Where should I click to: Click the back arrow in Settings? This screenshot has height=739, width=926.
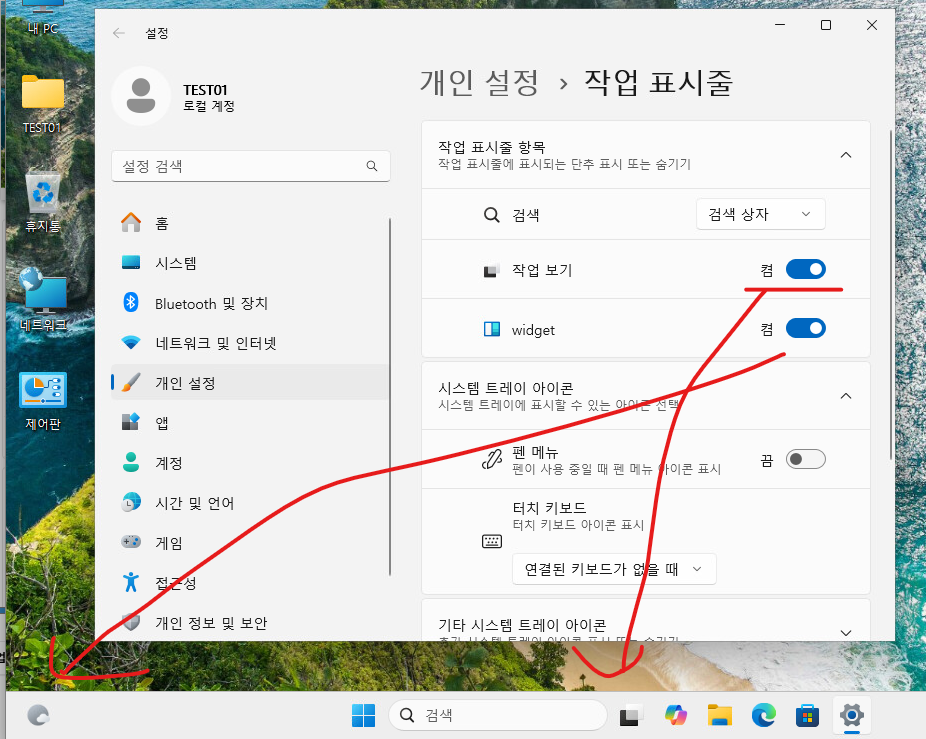[x=119, y=33]
